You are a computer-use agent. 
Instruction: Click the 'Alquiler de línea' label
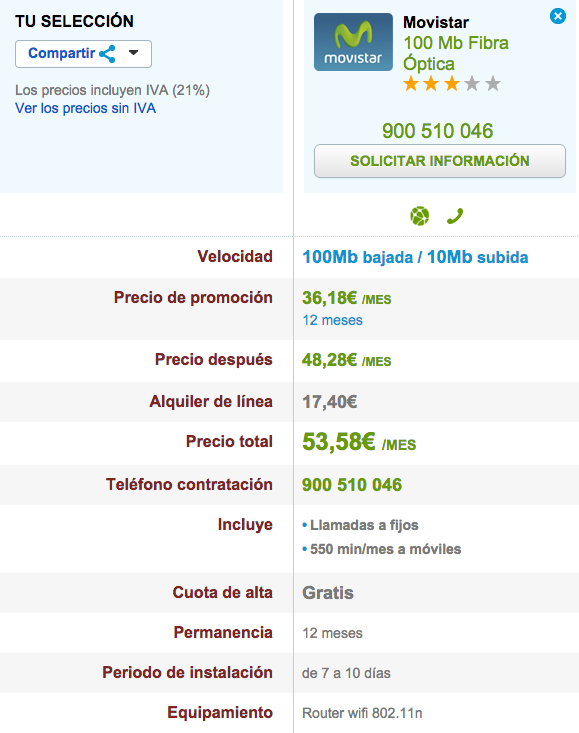point(211,401)
